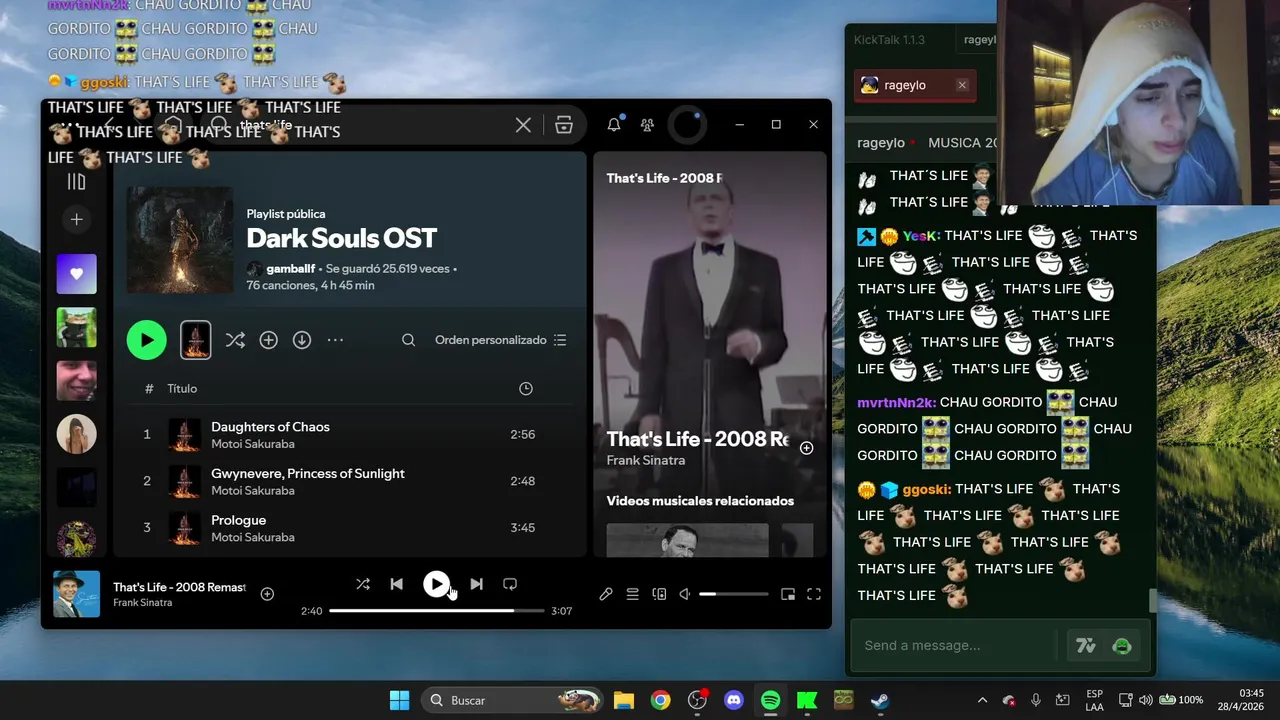Image resolution: width=1280 pixels, height=720 pixels.
Task: Open the Liked Songs heart playlist
Action: point(76,274)
